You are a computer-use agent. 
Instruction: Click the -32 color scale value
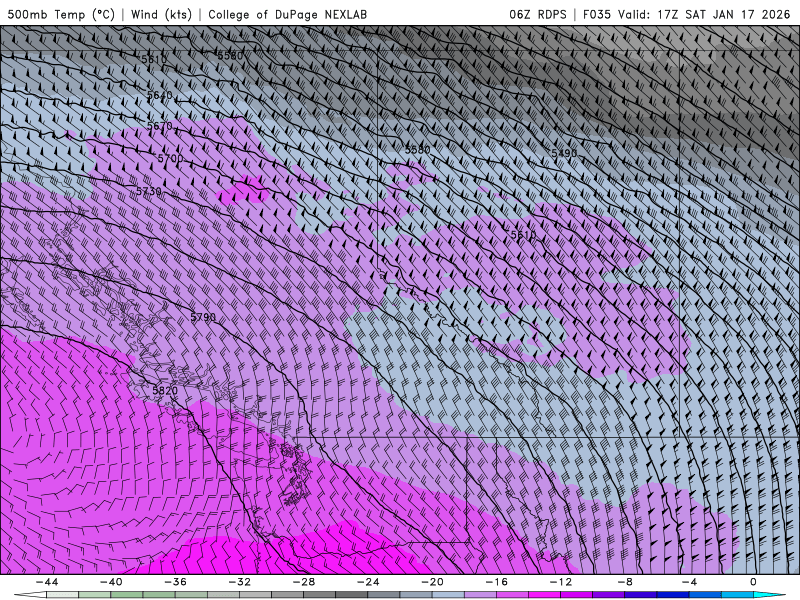(239, 582)
